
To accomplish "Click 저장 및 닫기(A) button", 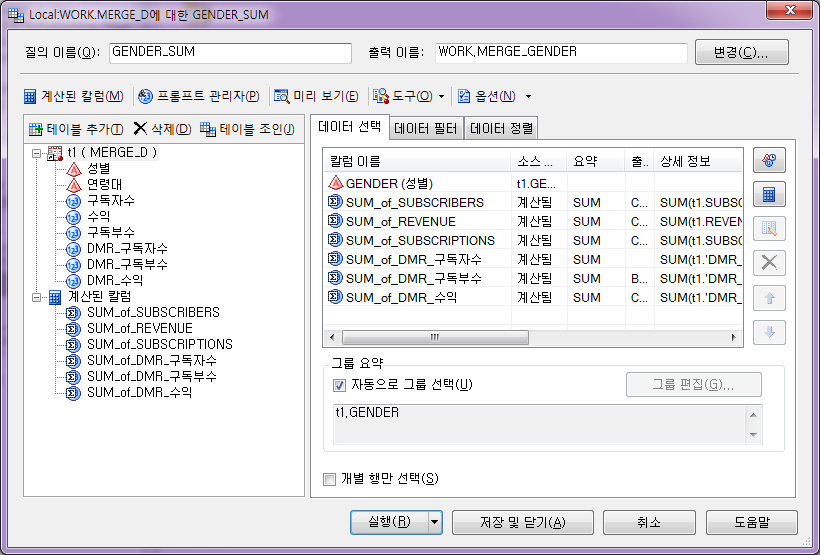I will click(522, 522).
